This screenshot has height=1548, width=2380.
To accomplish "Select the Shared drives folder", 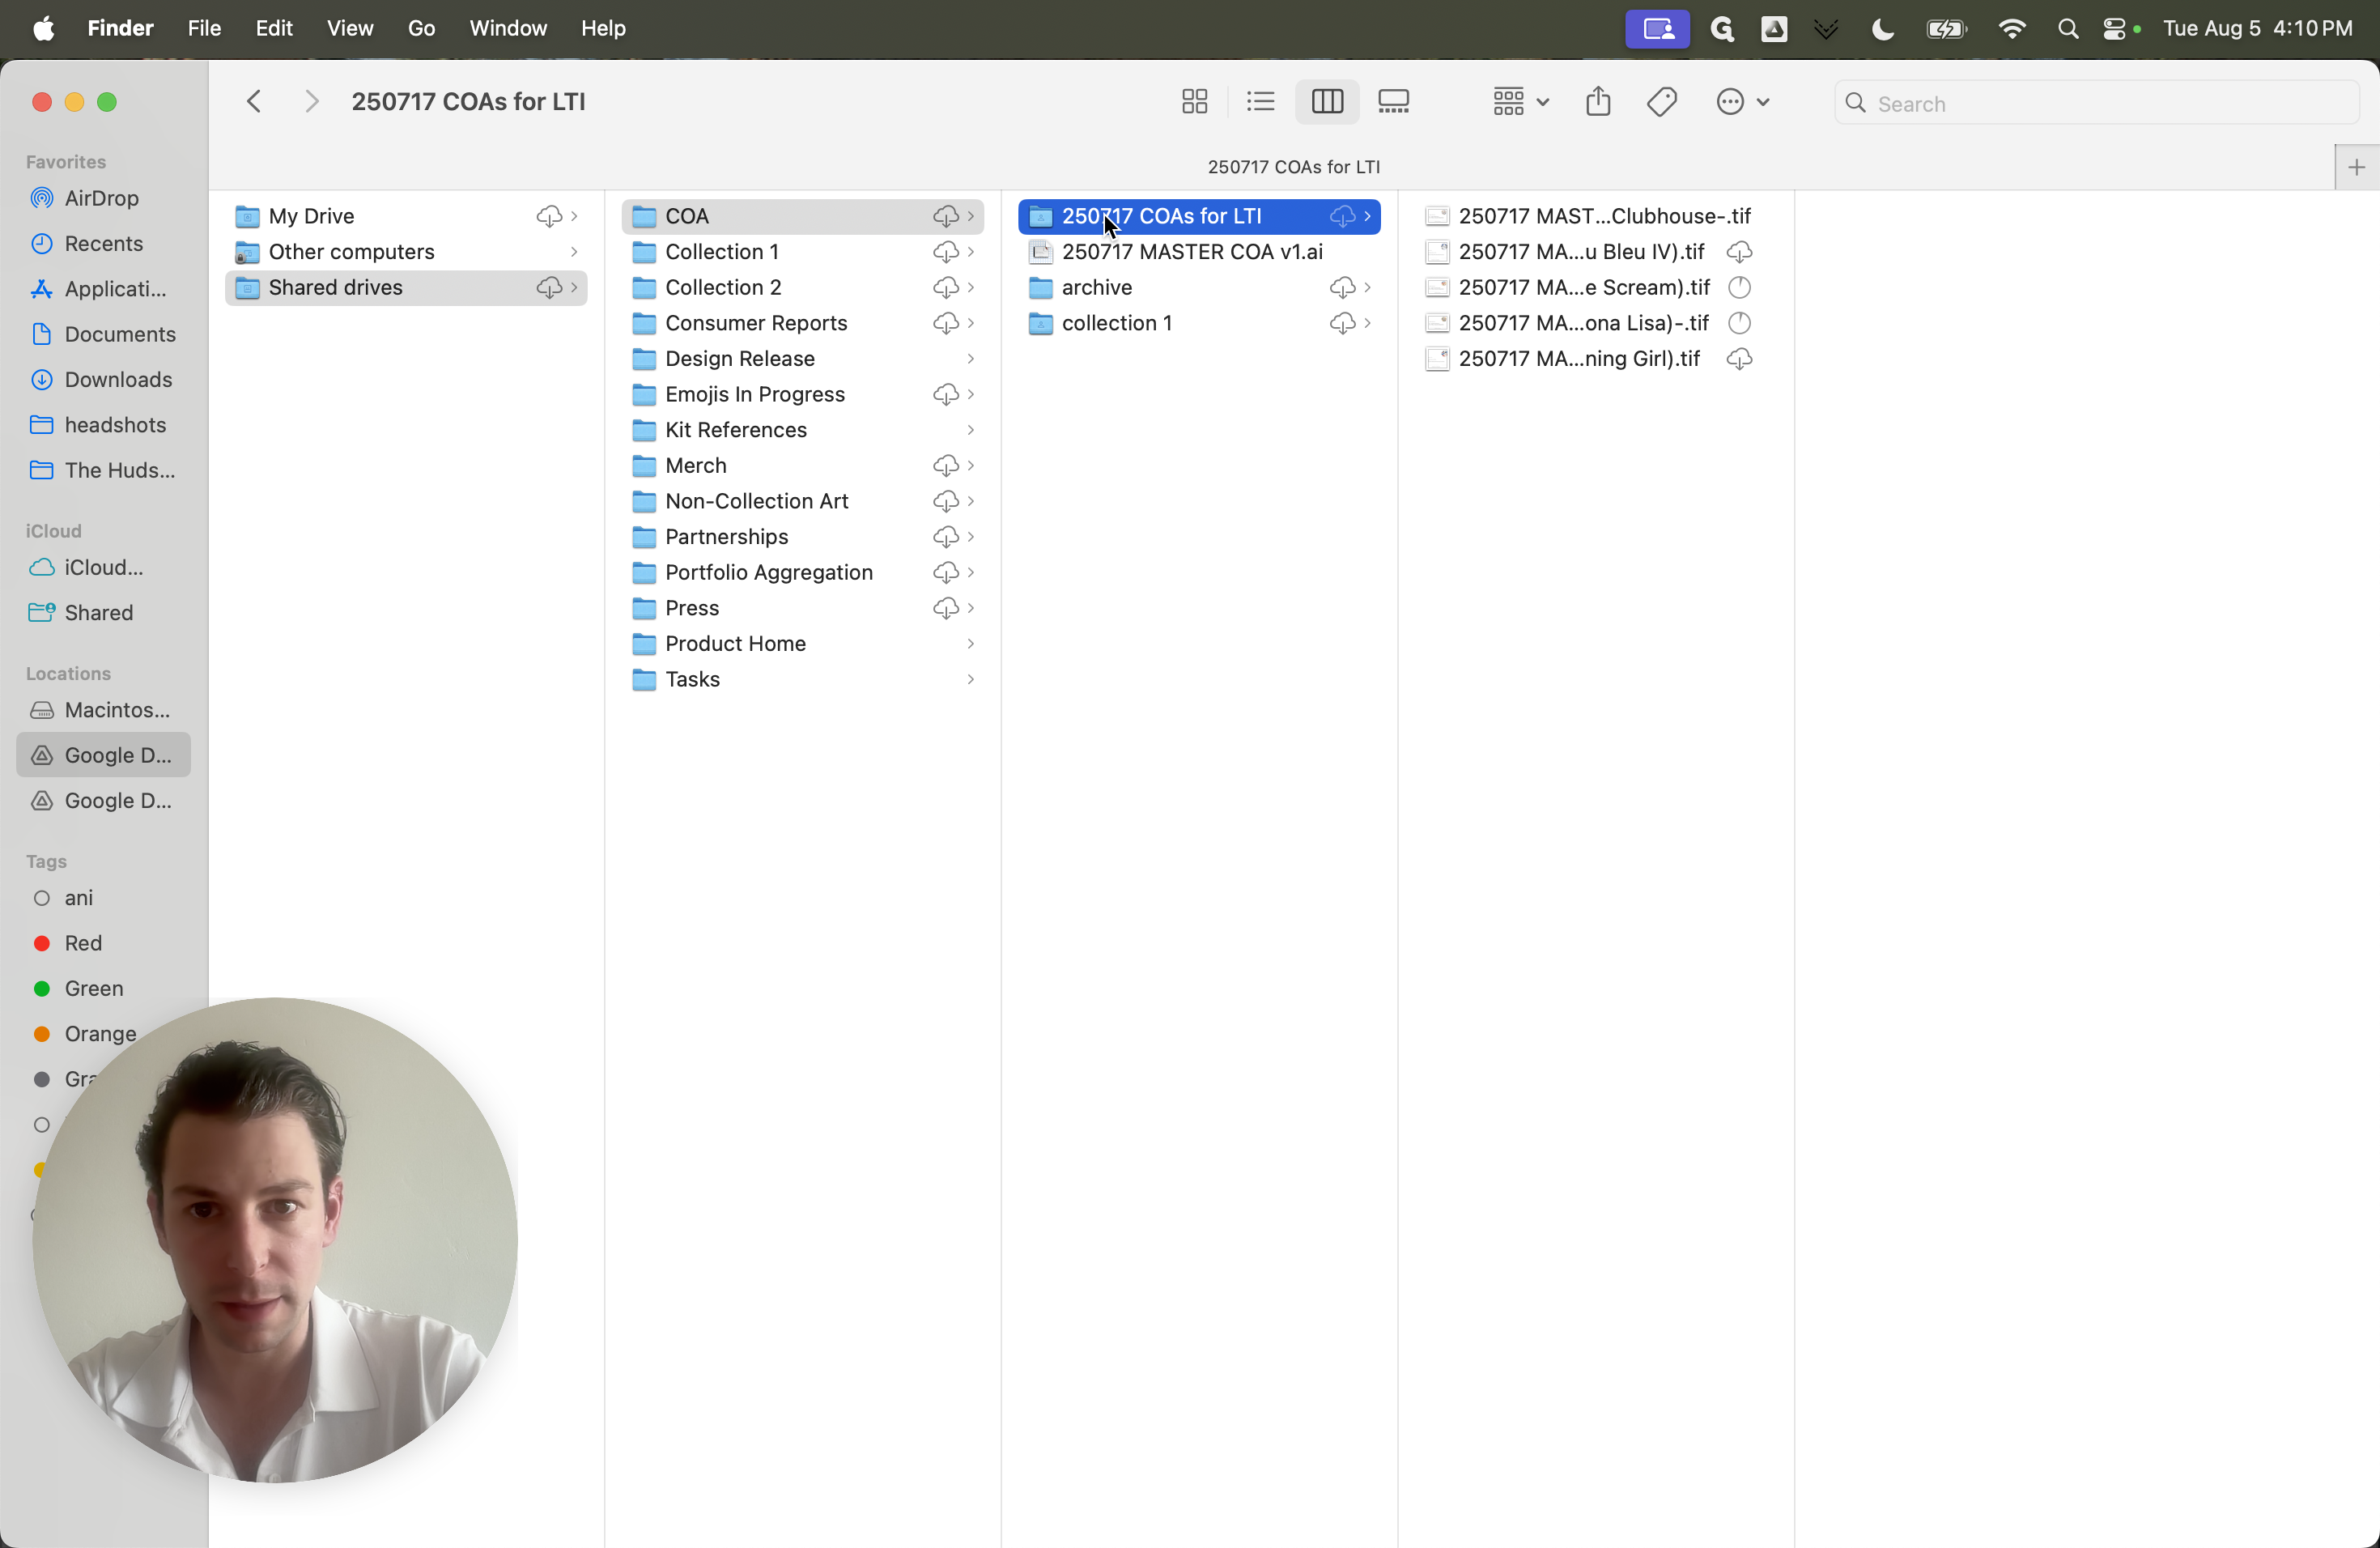I will pos(406,288).
